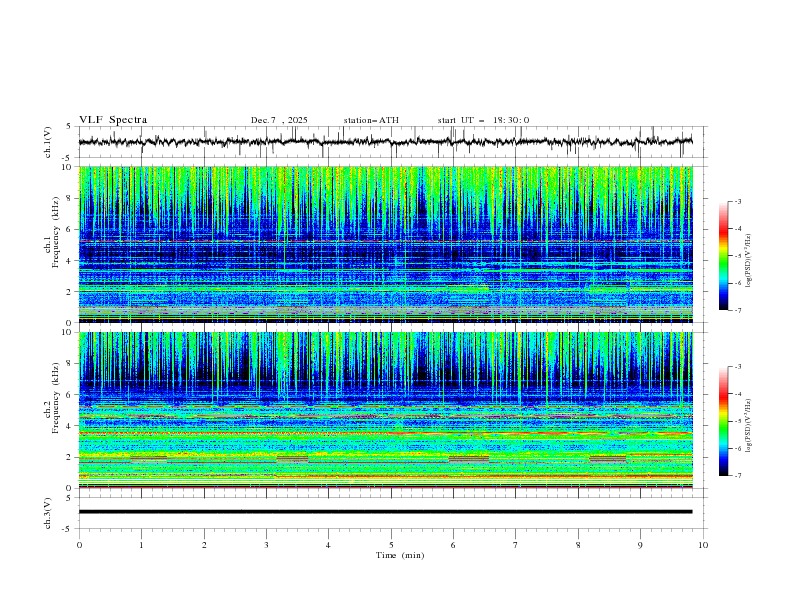Click inside the ch.1 spectrogram panel
Viewport: 792px width, 612px height.
(x=385, y=244)
